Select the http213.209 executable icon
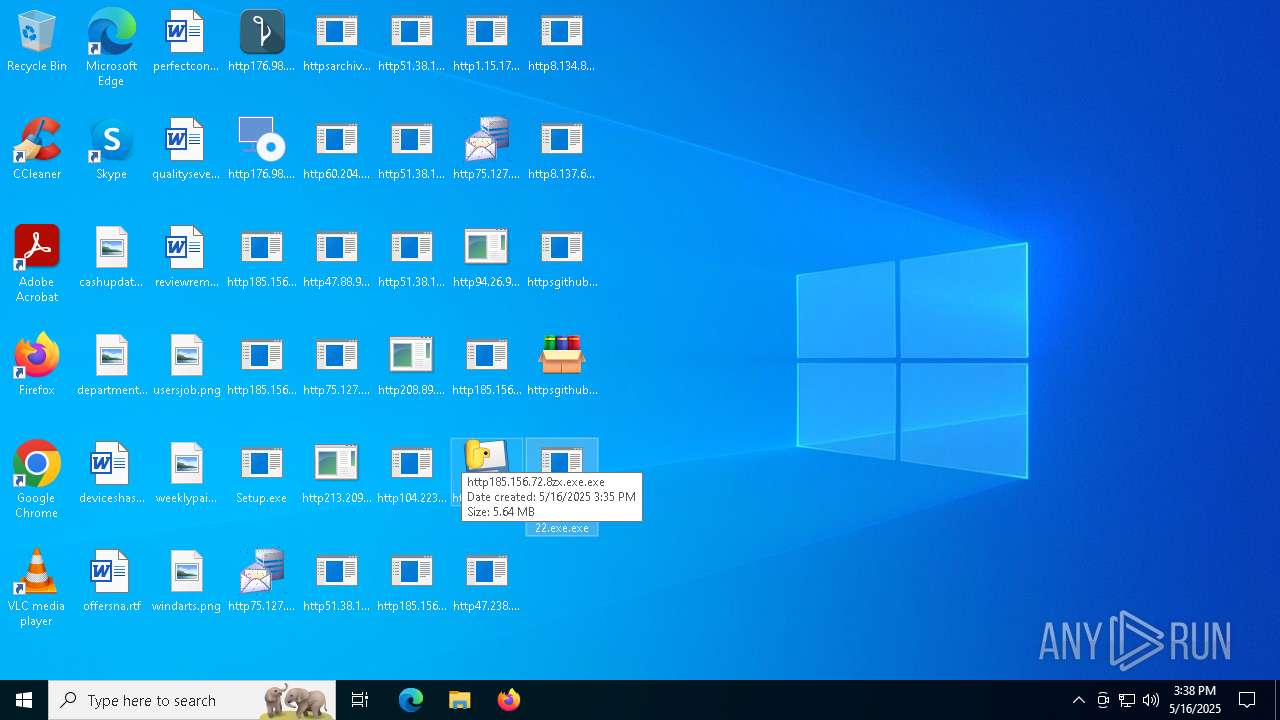This screenshot has height=720, width=1280. (336, 474)
